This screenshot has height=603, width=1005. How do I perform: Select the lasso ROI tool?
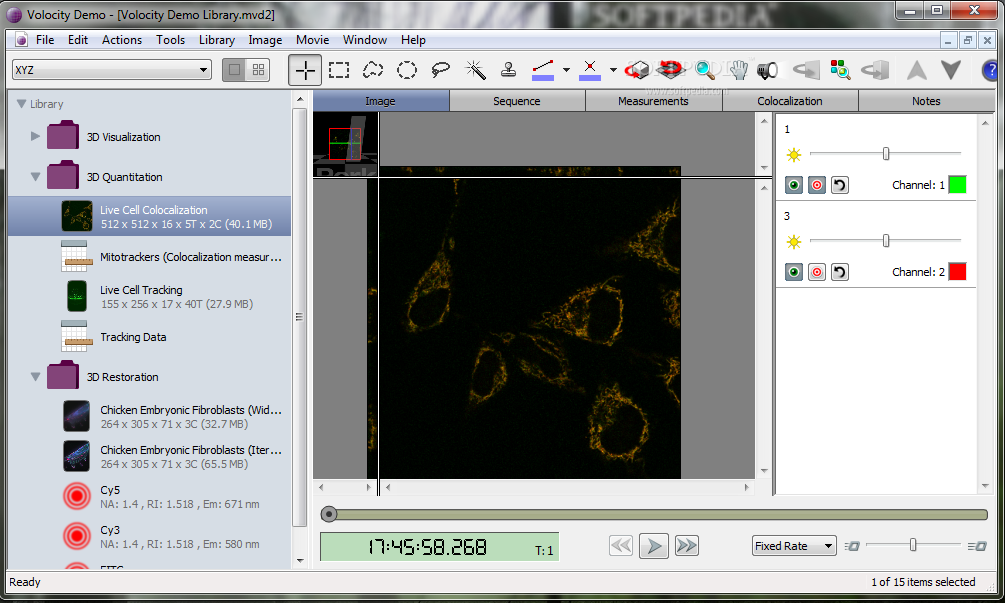pos(440,70)
